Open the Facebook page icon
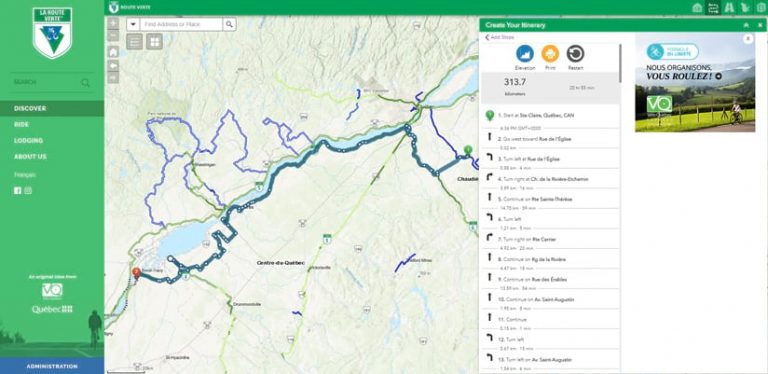Screen dimensions: 768x374 click(x=18, y=191)
